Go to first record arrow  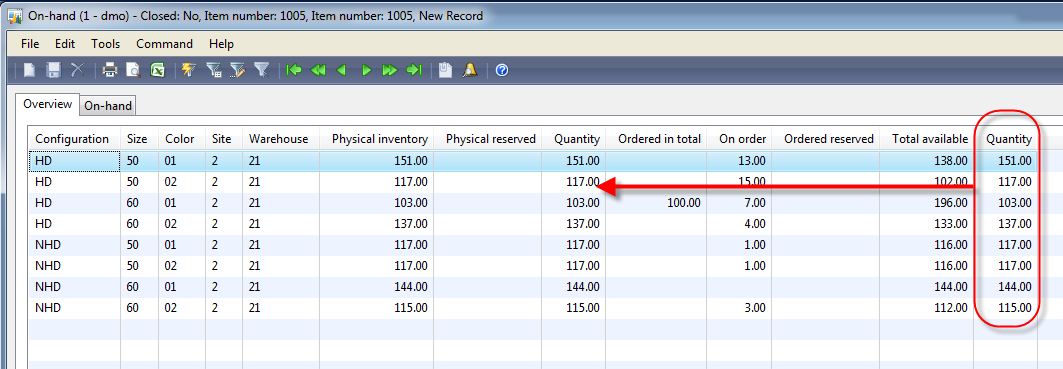294,70
